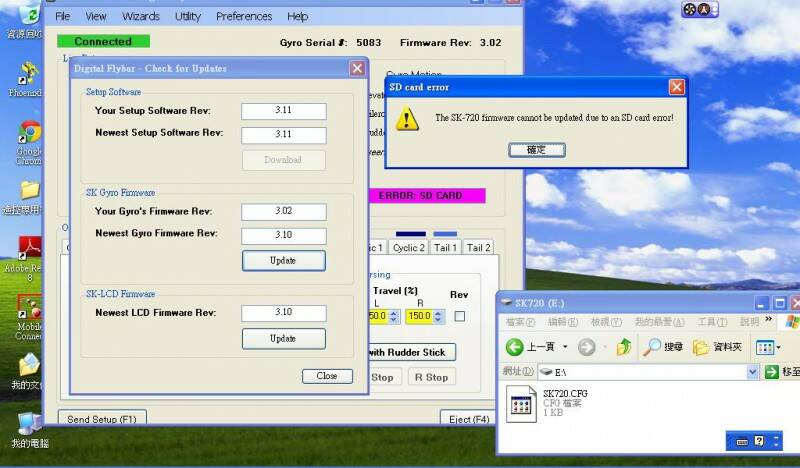Image resolution: width=800 pixels, height=468 pixels.
Task: Open the 工具(T) menu in Explorer
Action: point(712,322)
